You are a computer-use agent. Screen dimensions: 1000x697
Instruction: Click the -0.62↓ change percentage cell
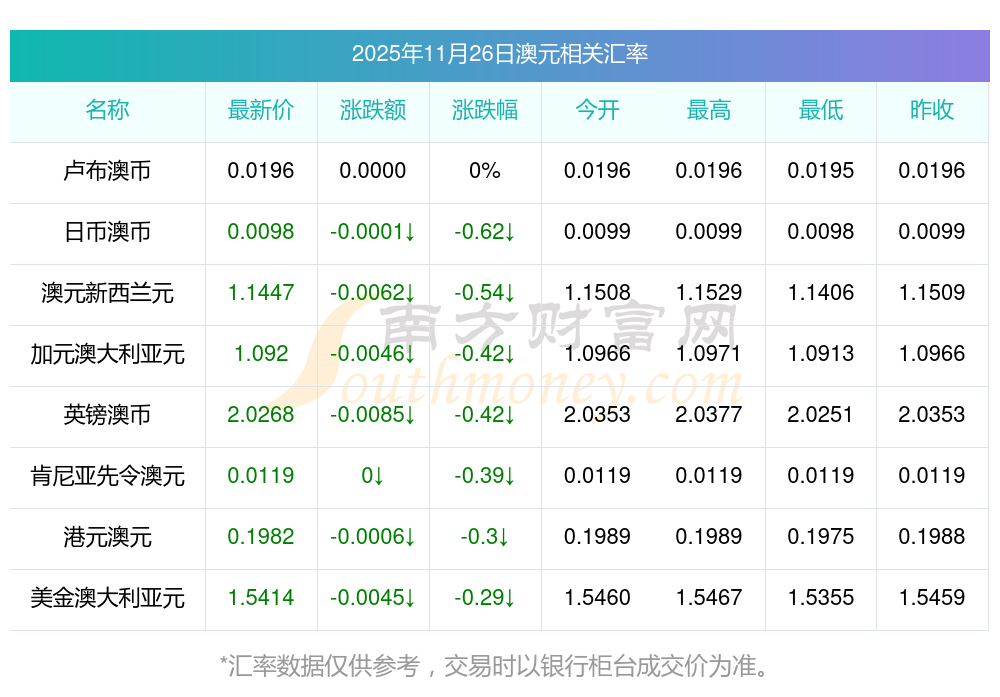485,232
